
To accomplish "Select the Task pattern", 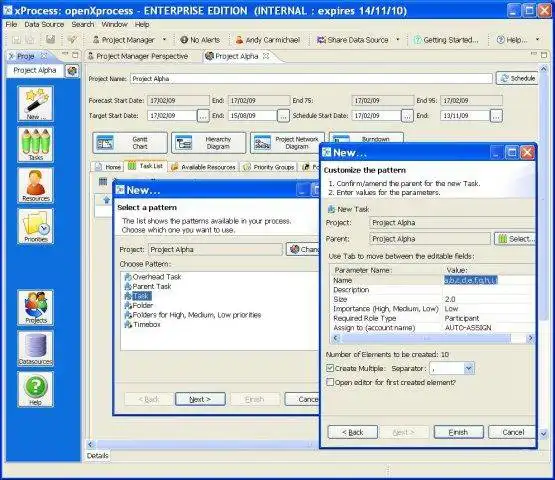I will (x=138, y=296).
